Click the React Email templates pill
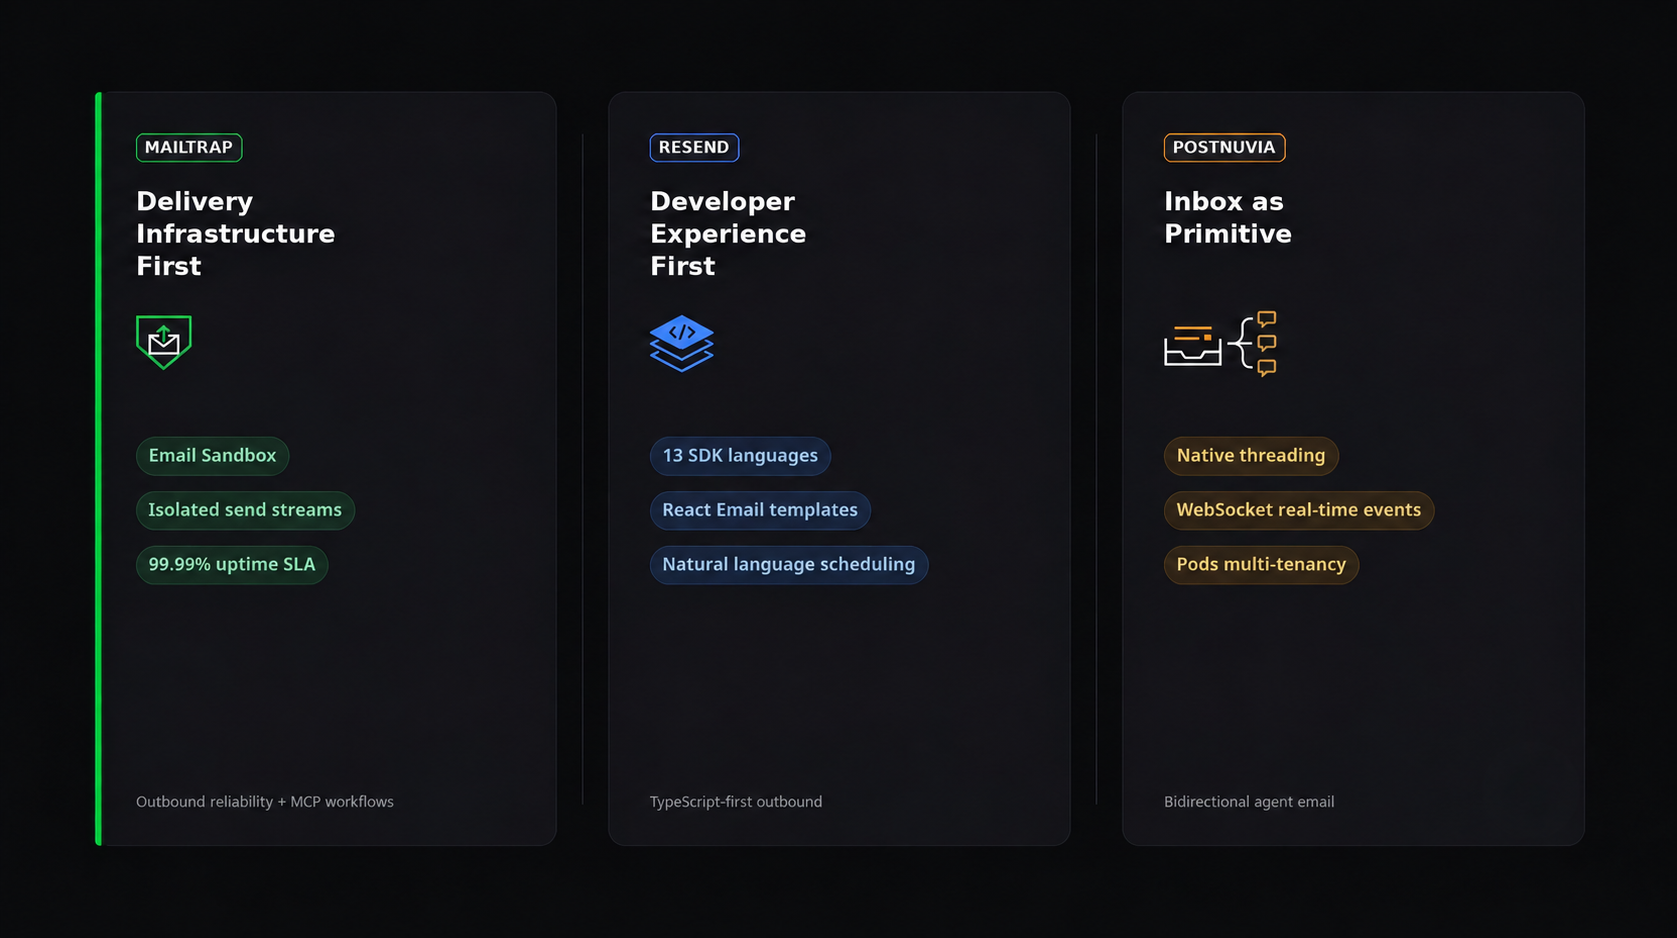The height and width of the screenshot is (938, 1677). [760, 510]
